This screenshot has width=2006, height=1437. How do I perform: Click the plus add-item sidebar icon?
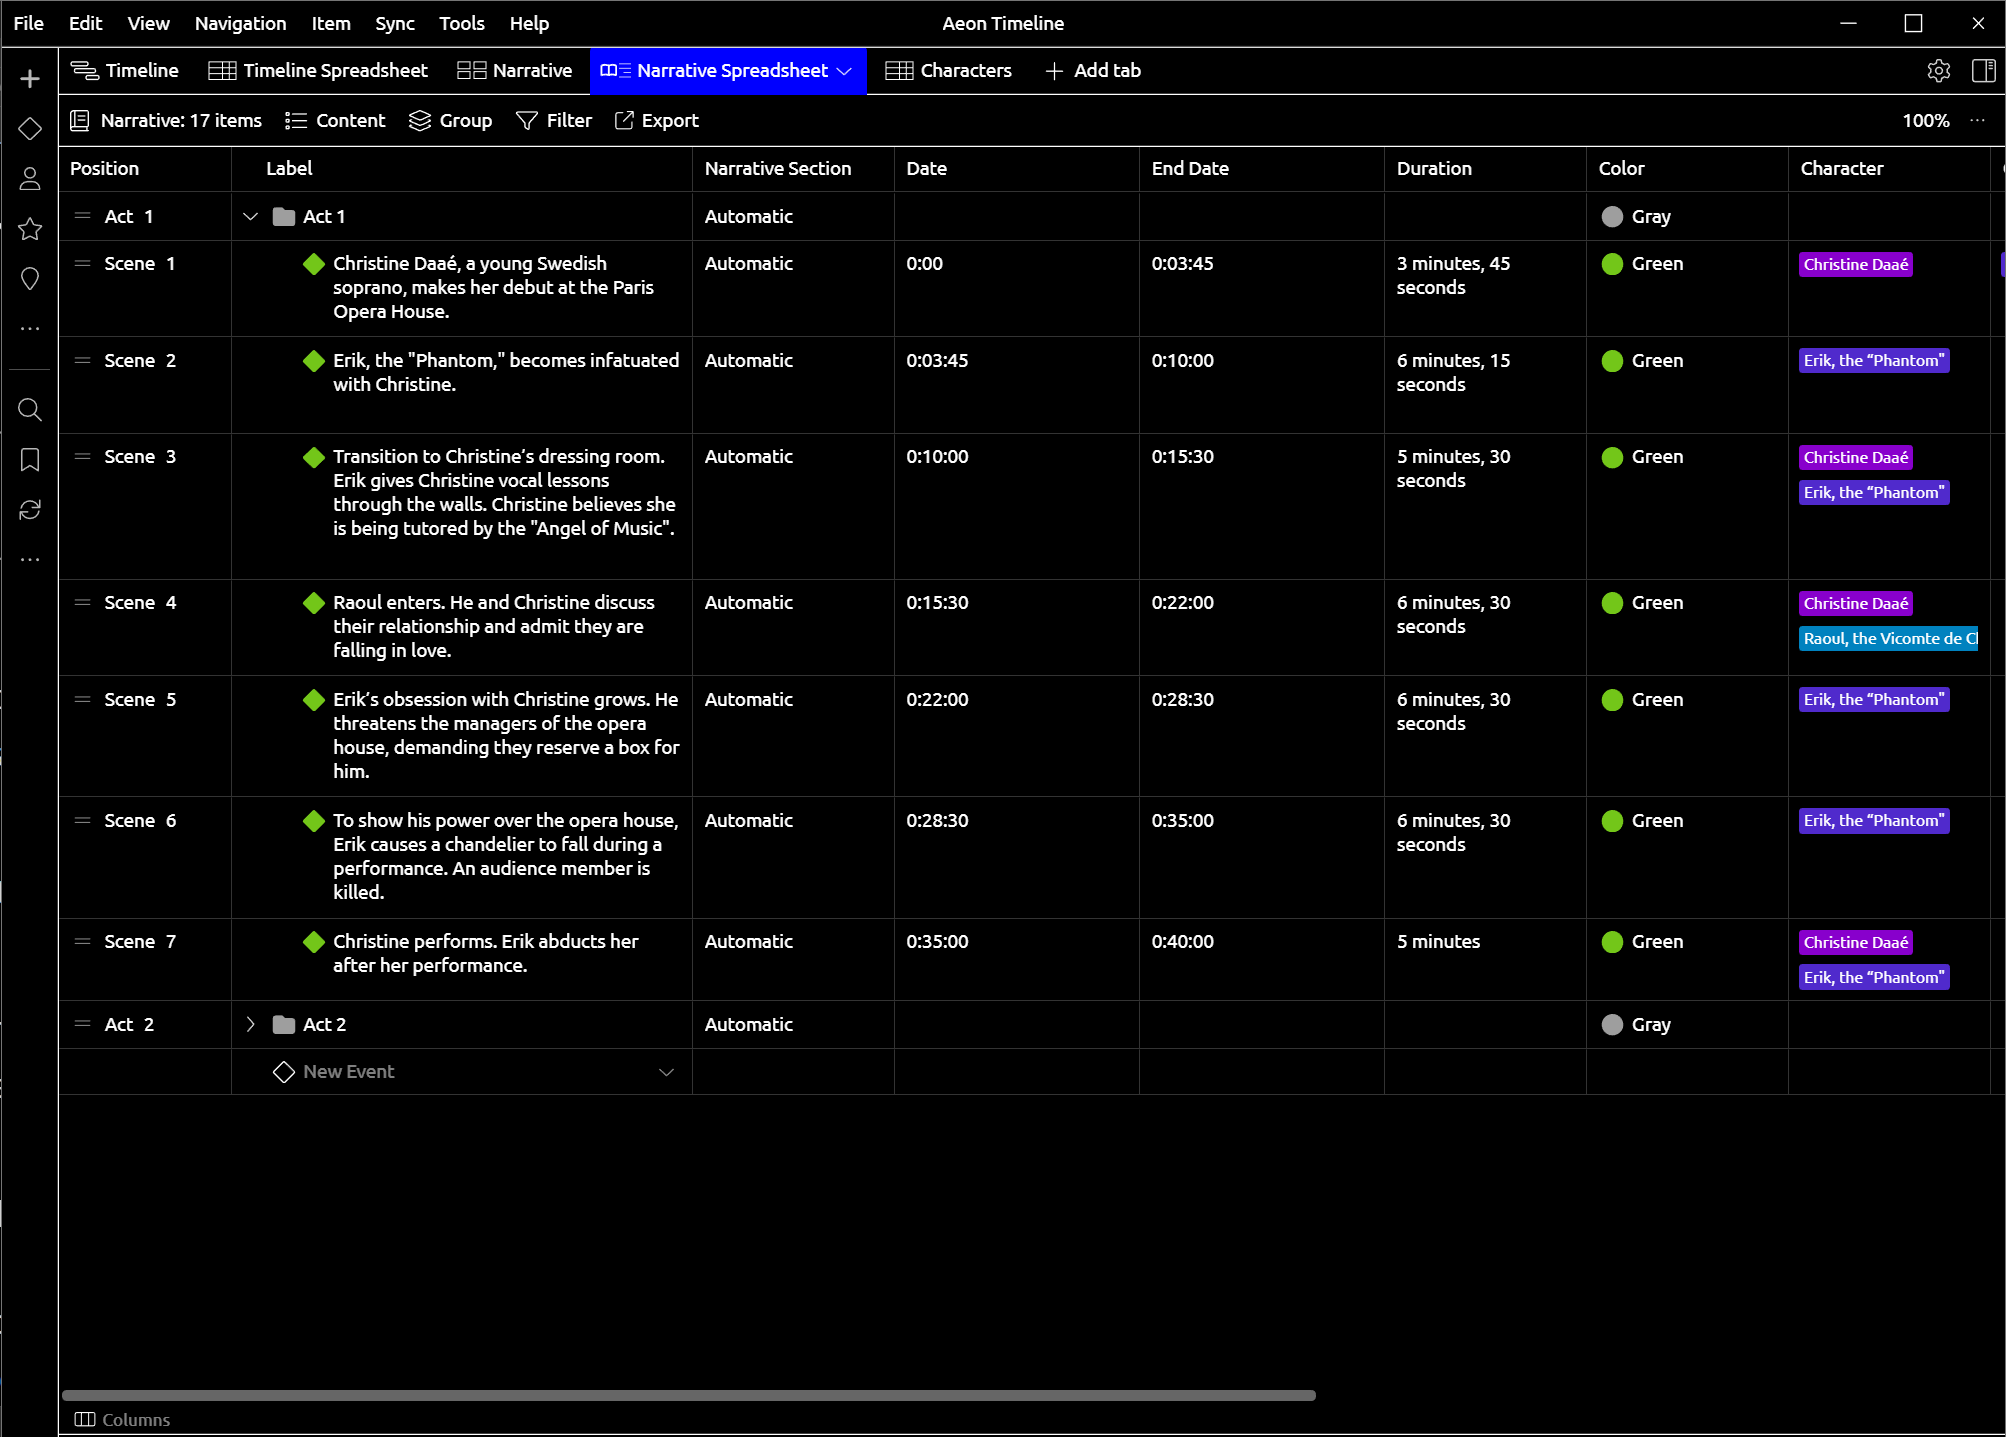pos(30,79)
